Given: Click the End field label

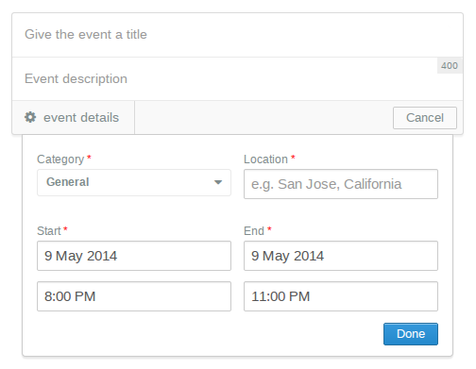Looking at the screenshot, I should [254, 231].
